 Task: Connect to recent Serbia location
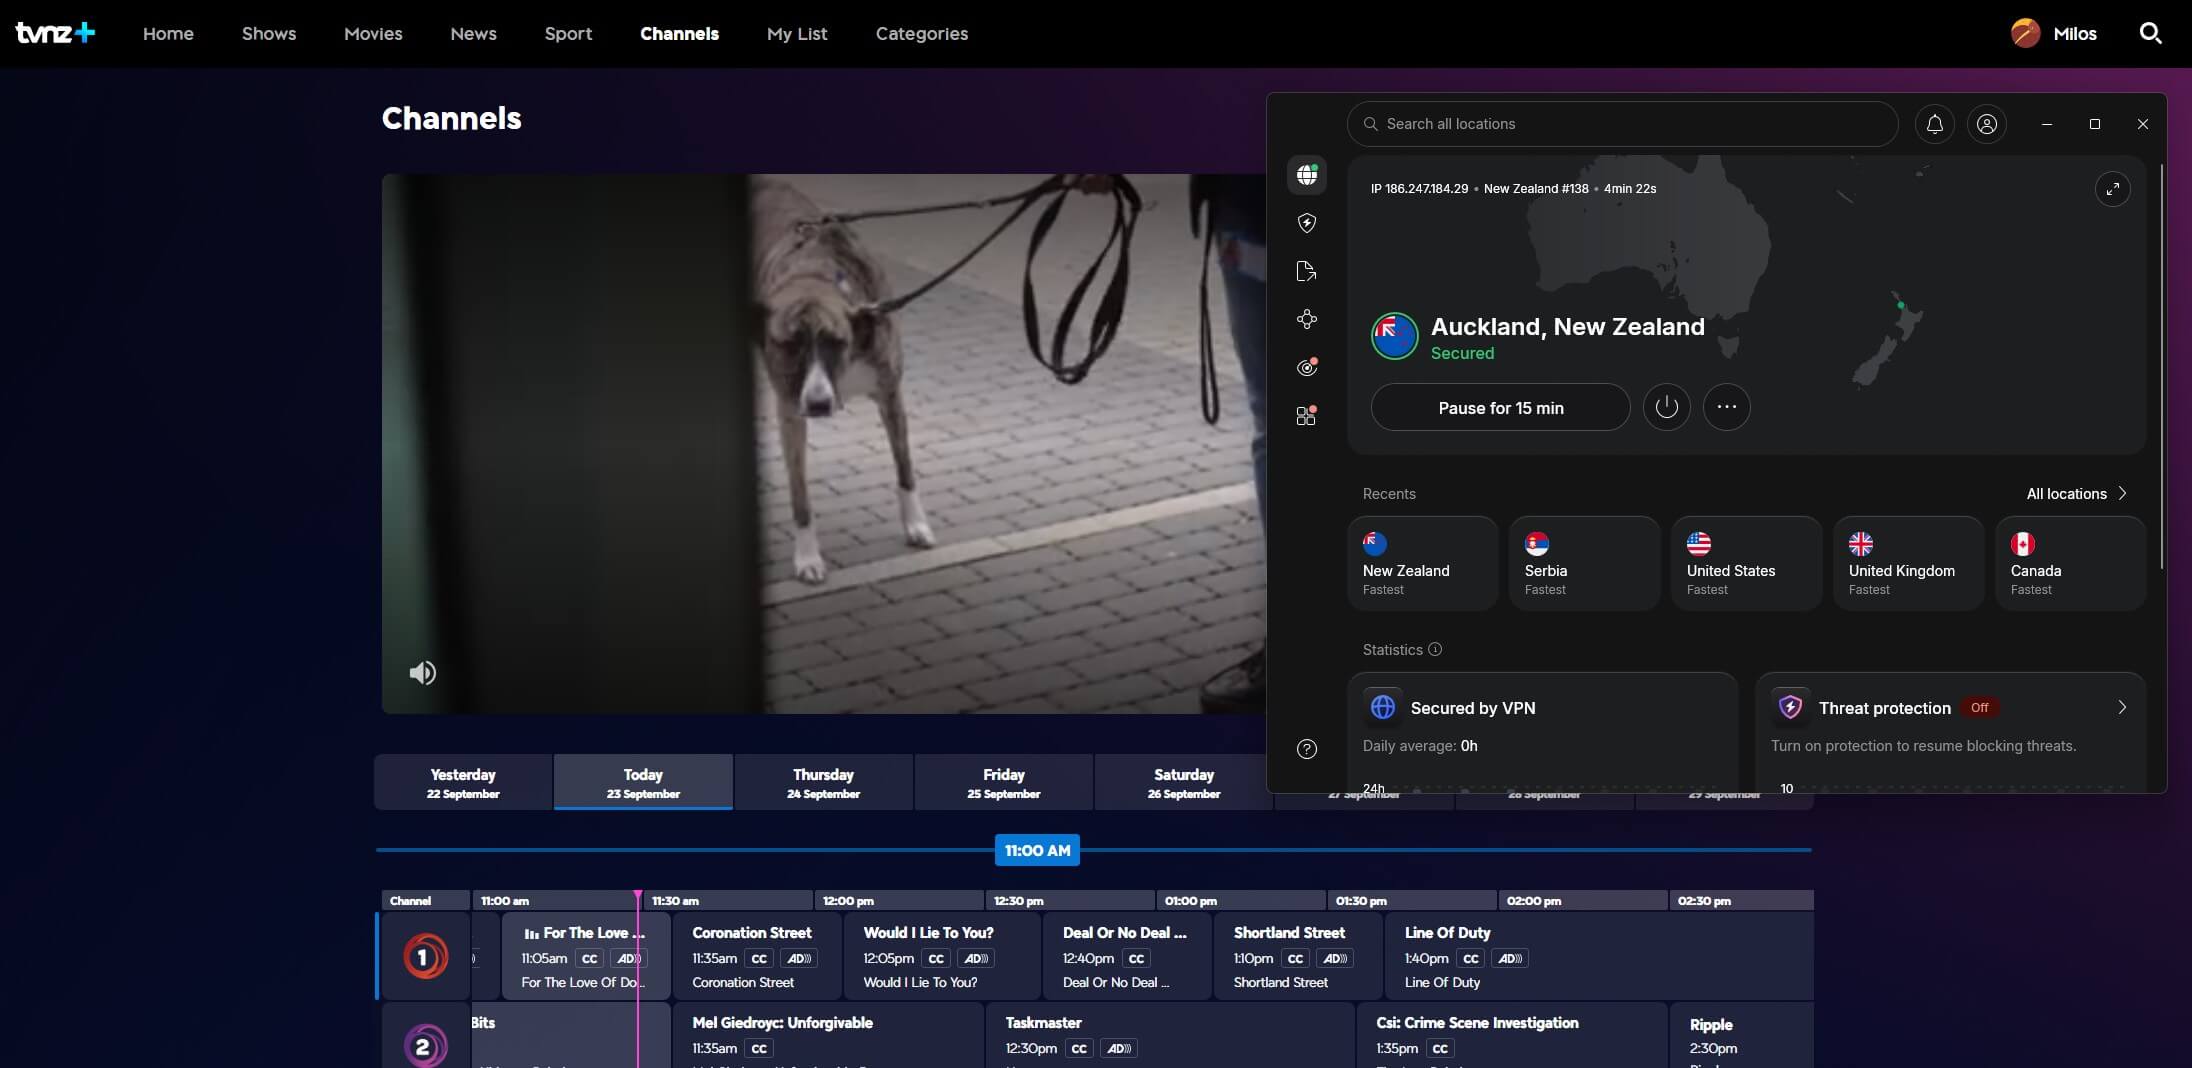[x=1584, y=563]
